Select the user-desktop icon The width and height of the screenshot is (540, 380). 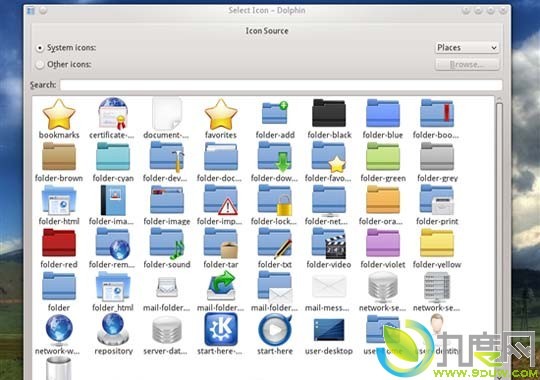click(x=329, y=330)
